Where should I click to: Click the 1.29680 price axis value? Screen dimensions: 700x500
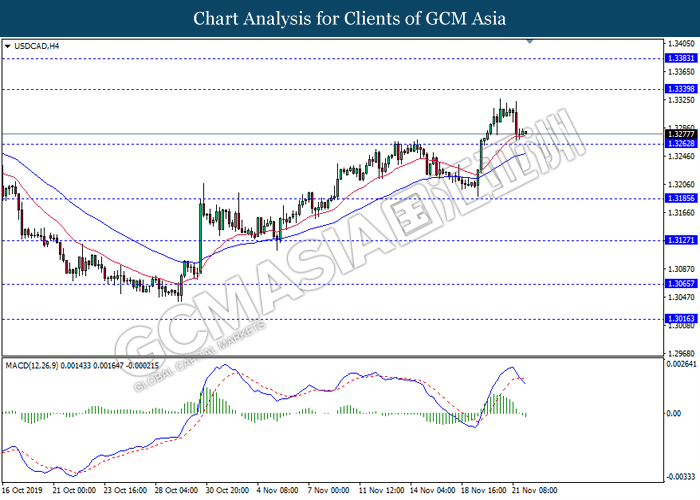pos(681,353)
